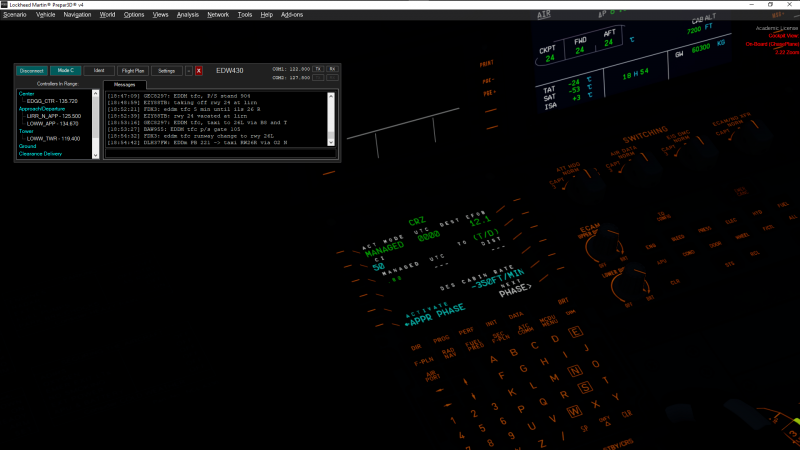Select the AIRPORT key on MCDU
800x450 pixels.
click(x=432, y=377)
